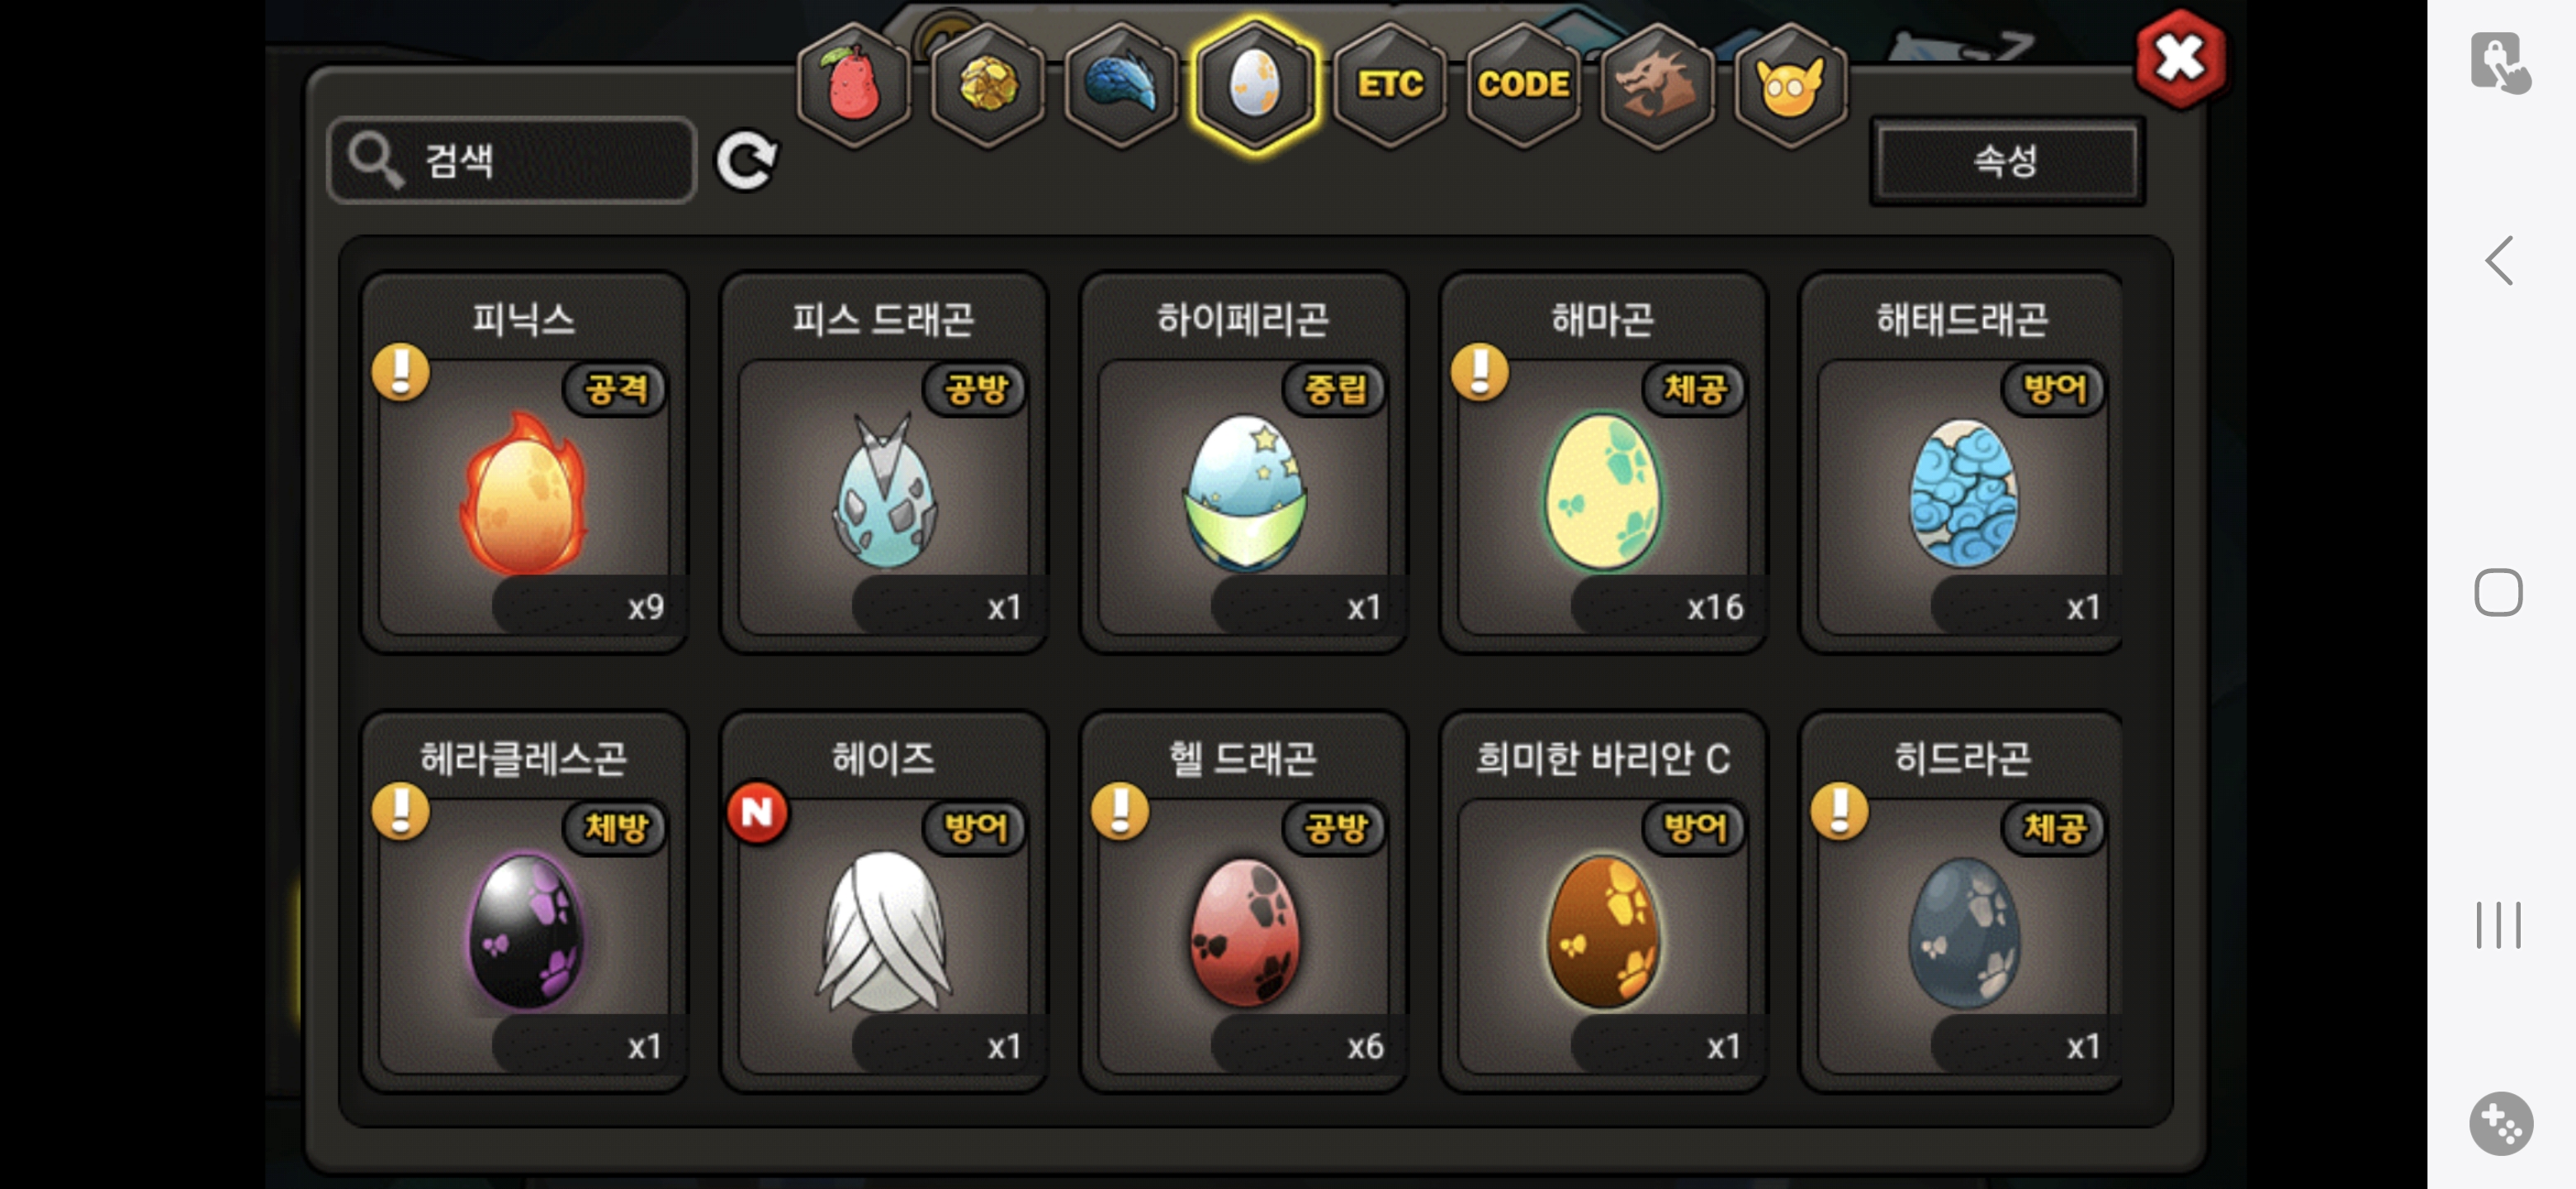Switch to the blue dragon-head category tab
Screen dimensions: 2576x1189
click(x=1121, y=85)
